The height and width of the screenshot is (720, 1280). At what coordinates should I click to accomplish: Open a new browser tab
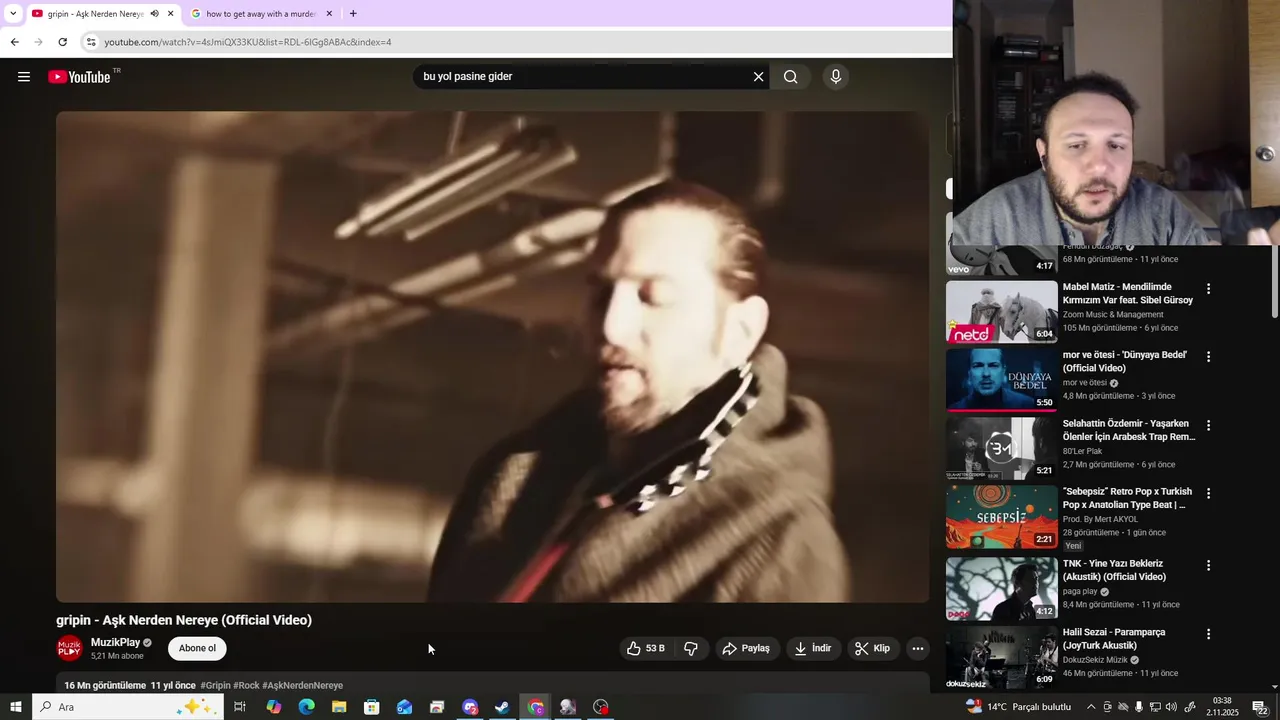[x=353, y=14]
